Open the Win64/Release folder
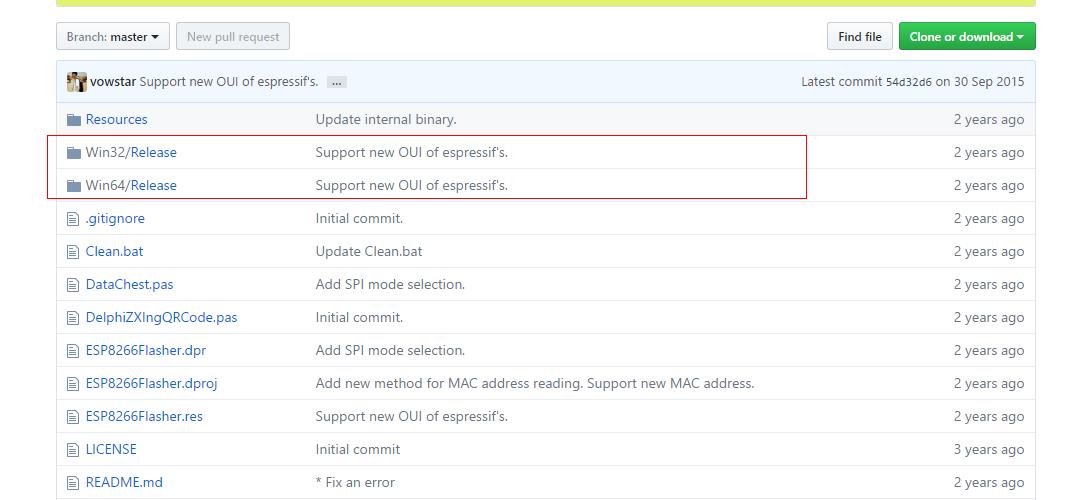The width and height of the screenshot is (1091, 500). pyautogui.click(x=131, y=186)
